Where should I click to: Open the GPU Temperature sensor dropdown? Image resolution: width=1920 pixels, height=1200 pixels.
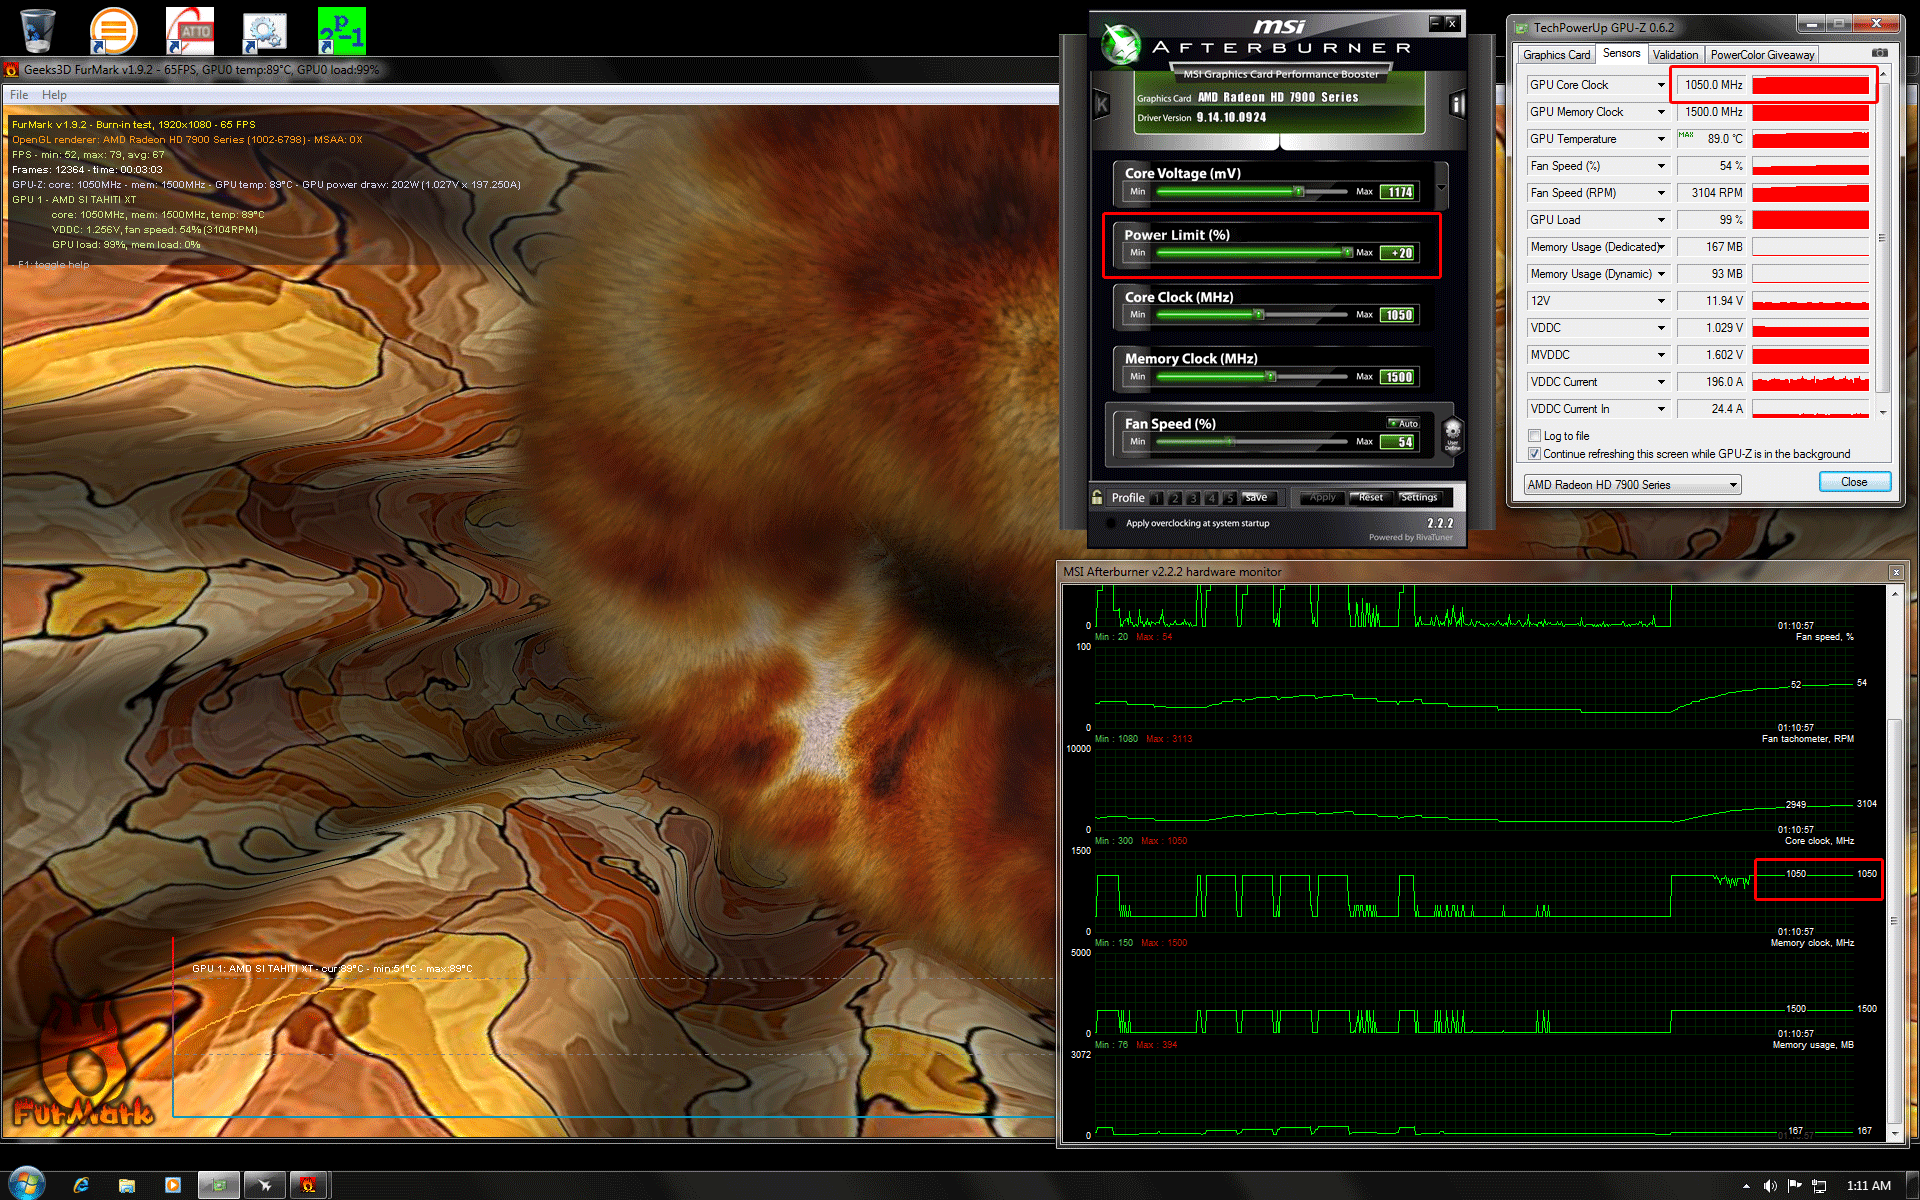[1661, 139]
